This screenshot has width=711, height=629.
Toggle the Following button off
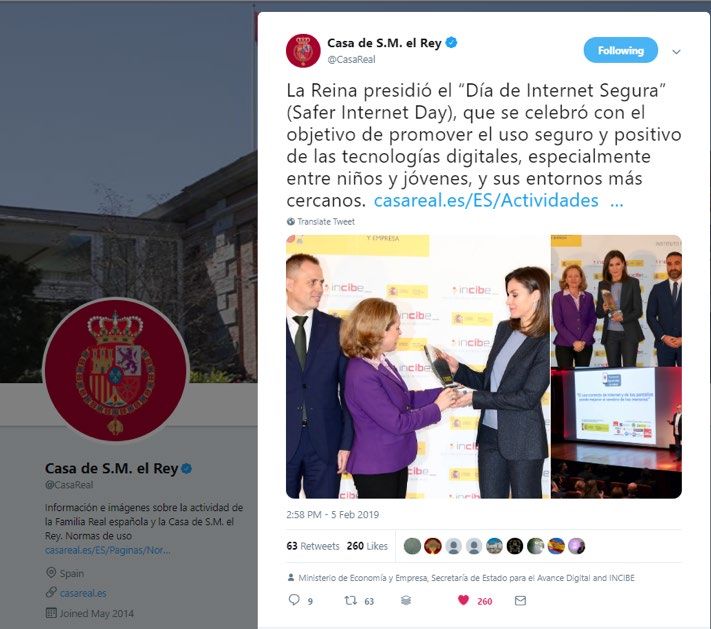point(620,50)
